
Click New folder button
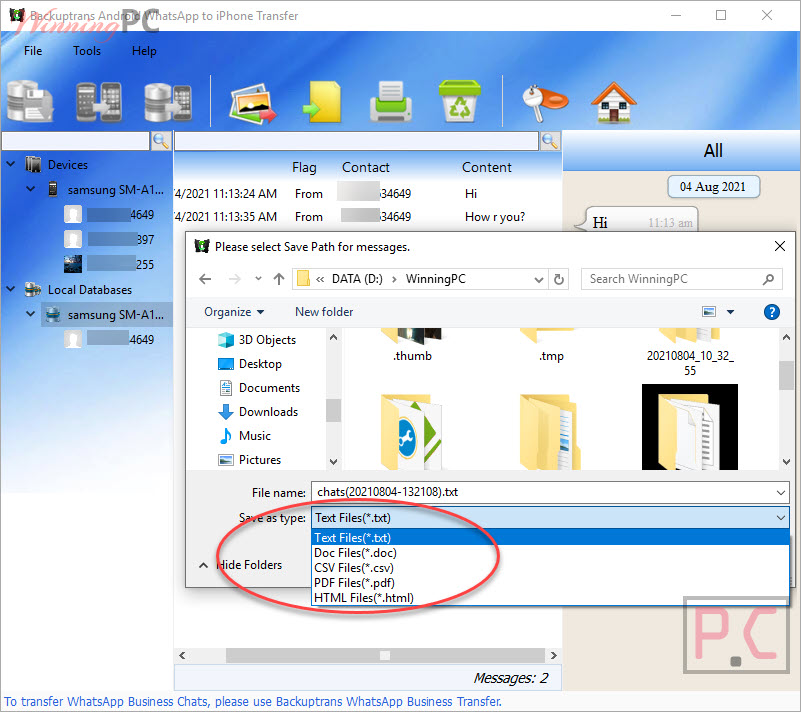point(324,312)
